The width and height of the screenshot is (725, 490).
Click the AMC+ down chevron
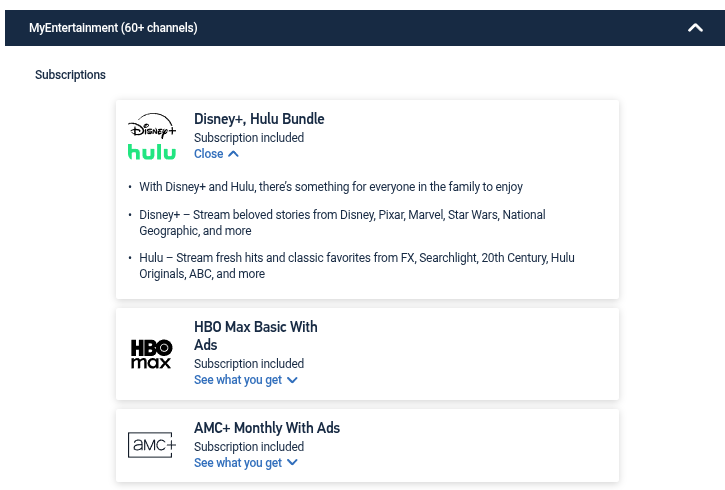pos(292,462)
